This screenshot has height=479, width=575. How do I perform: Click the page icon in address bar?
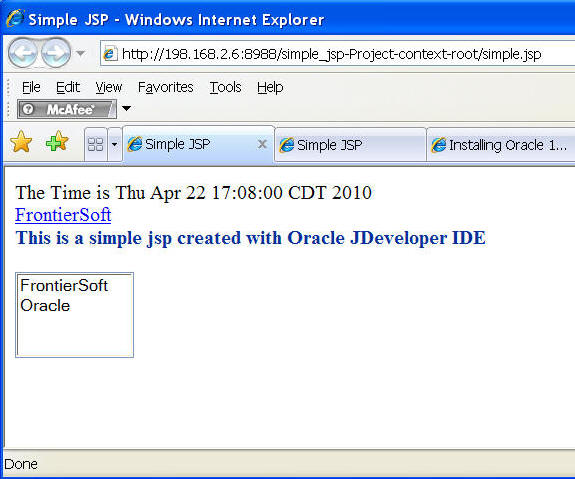(x=110, y=54)
